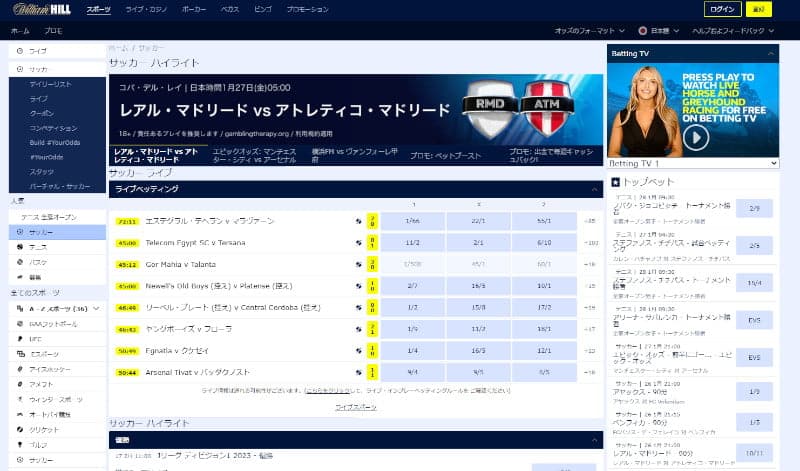The image size is (800, 471).
Task: Click the GAAフットボール sport icon
Action: pyautogui.click(x=20, y=324)
